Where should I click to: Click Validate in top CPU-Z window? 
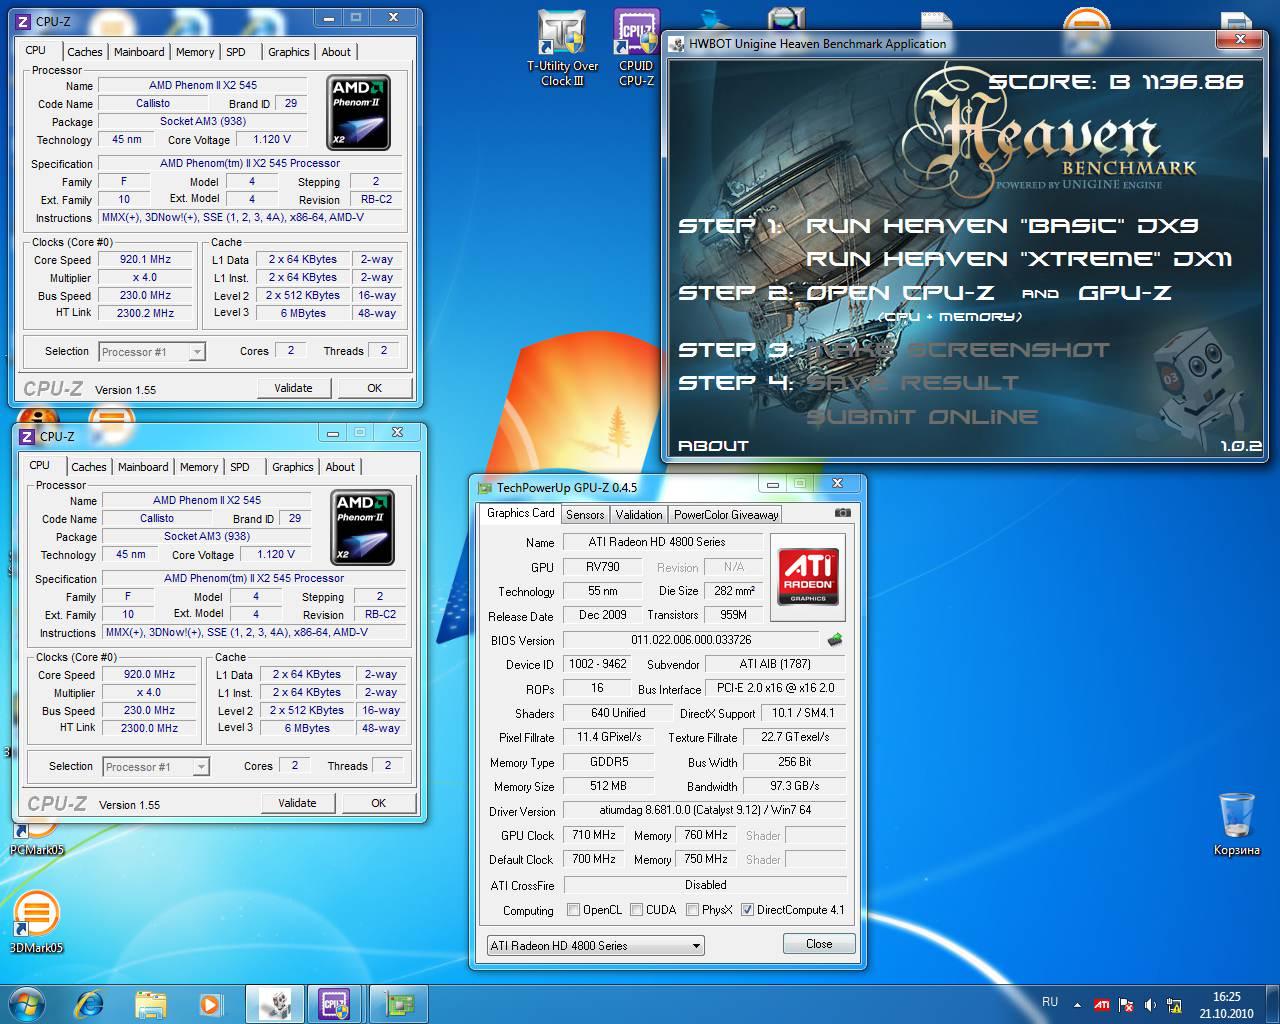(x=294, y=388)
